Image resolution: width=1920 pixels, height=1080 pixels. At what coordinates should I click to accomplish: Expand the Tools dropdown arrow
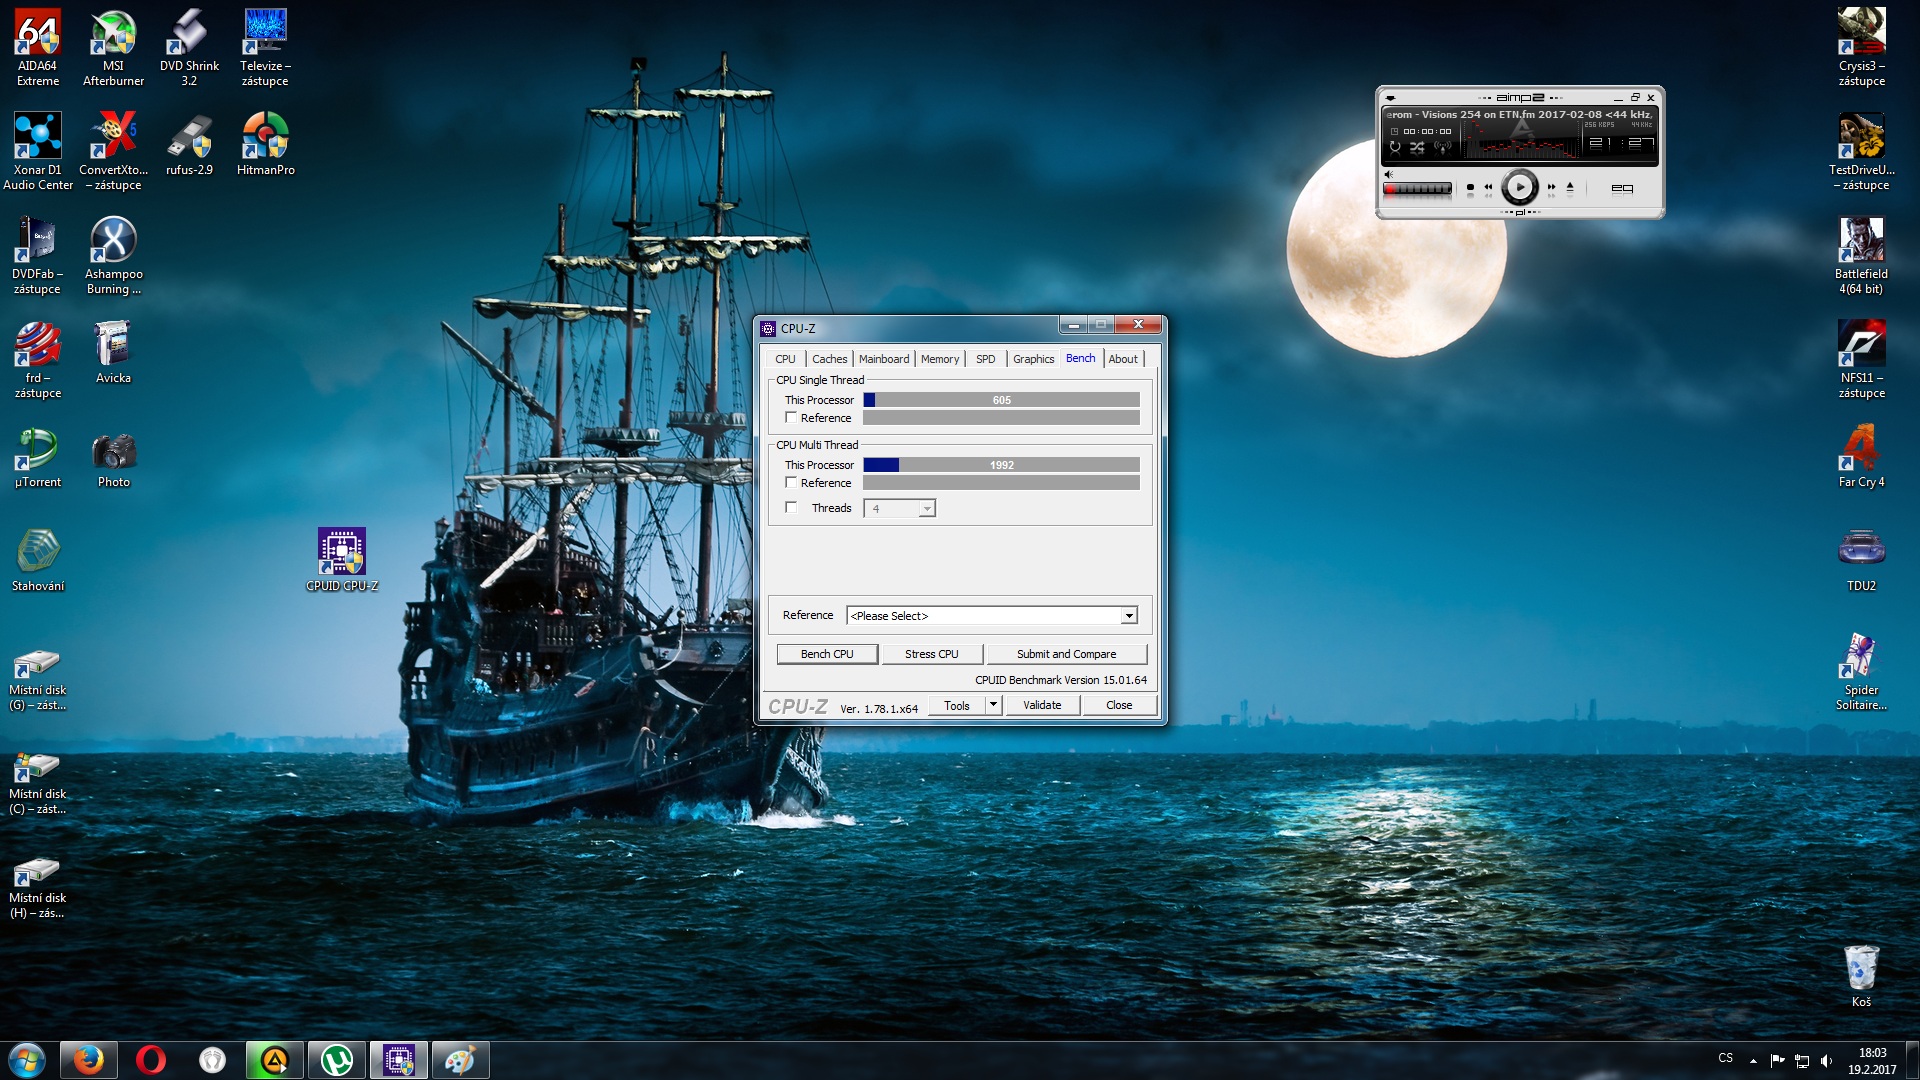[993, 705]
